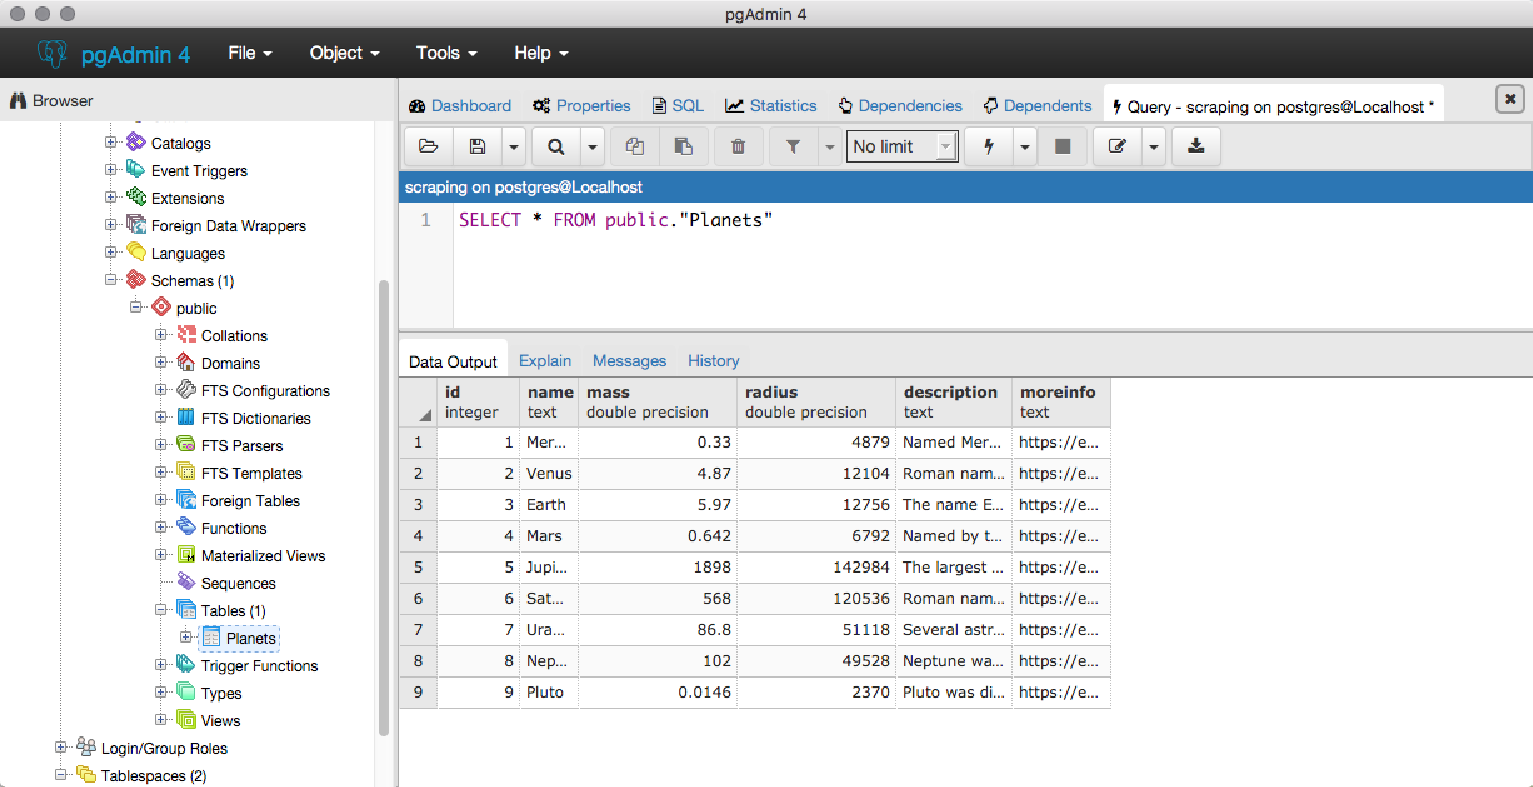
Task: Expand the Planets table node
Action: click(x=186, y=637)
